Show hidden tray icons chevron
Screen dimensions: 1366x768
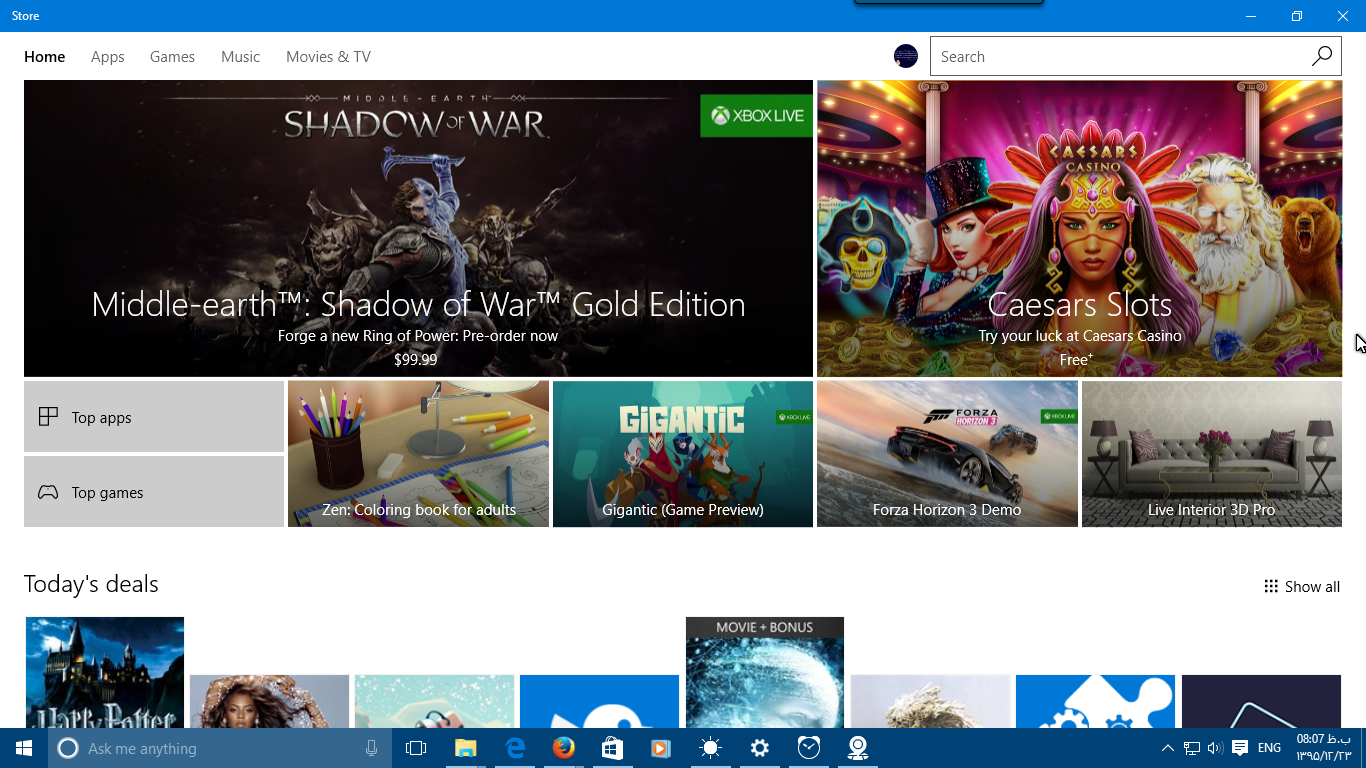[1167, 748]
